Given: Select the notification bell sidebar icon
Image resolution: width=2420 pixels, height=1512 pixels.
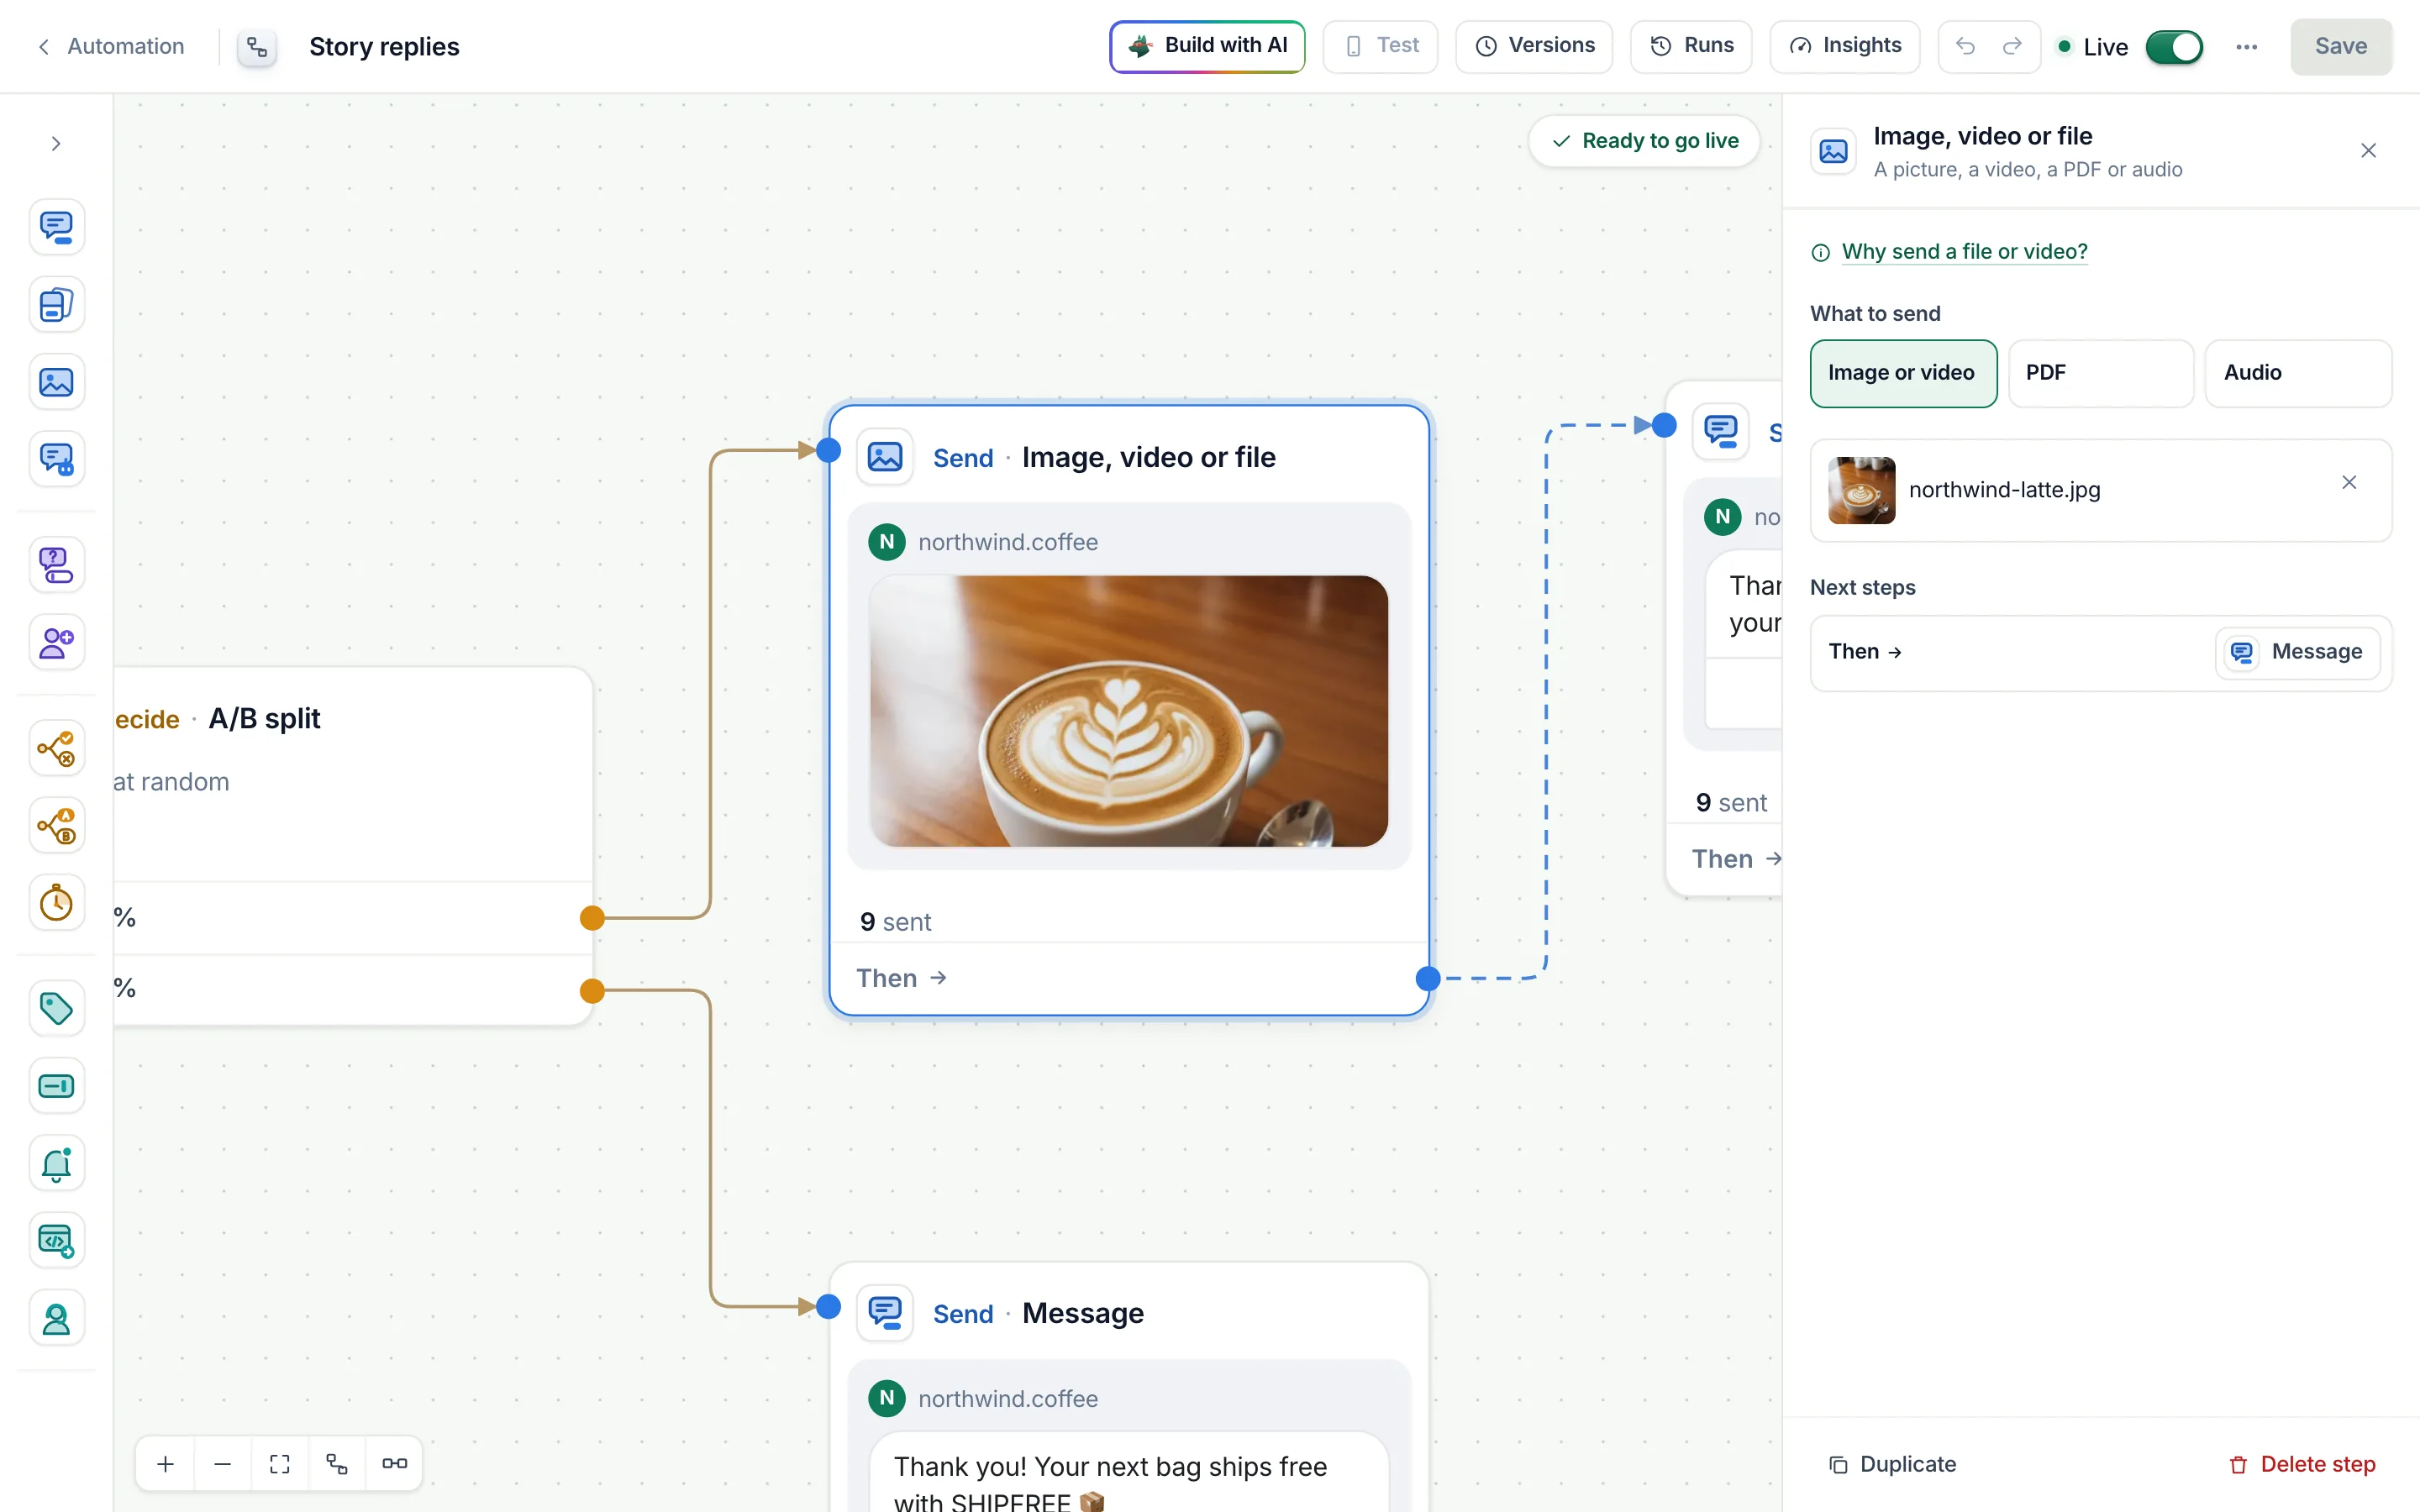Looking at the screenshot, I should click(56, 1163).
